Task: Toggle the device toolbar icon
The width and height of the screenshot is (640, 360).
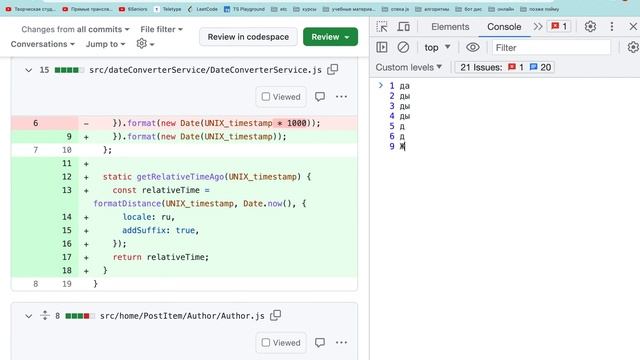Action: (403, 27)
